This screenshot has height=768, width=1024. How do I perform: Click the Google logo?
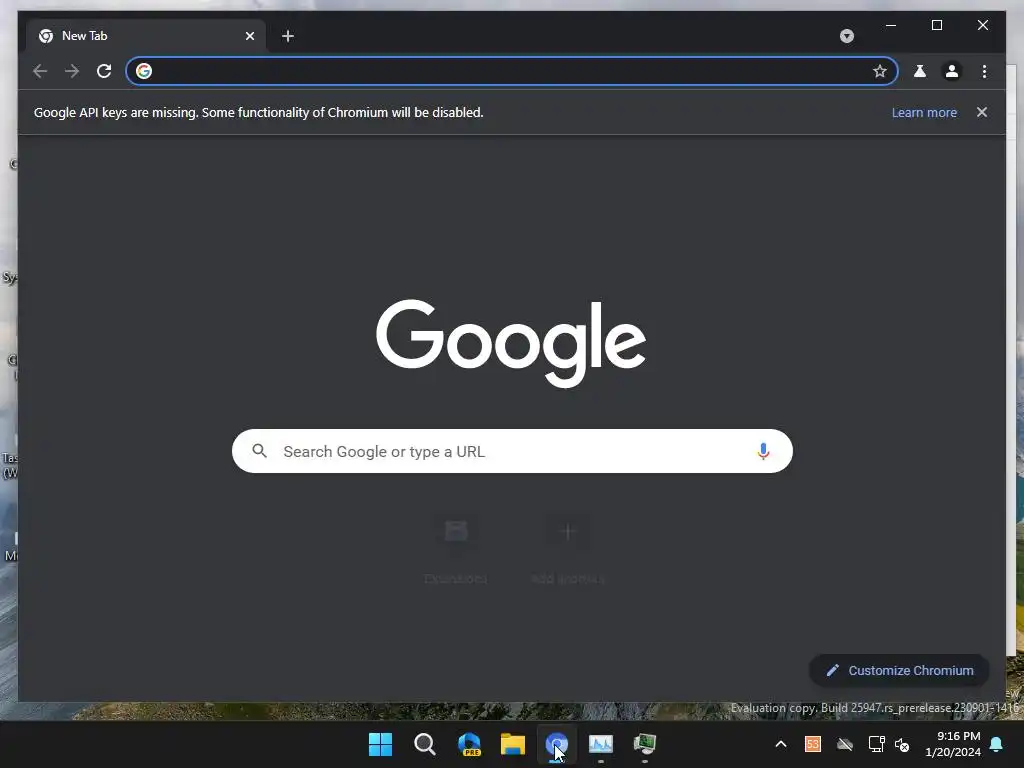pos(511,344)
